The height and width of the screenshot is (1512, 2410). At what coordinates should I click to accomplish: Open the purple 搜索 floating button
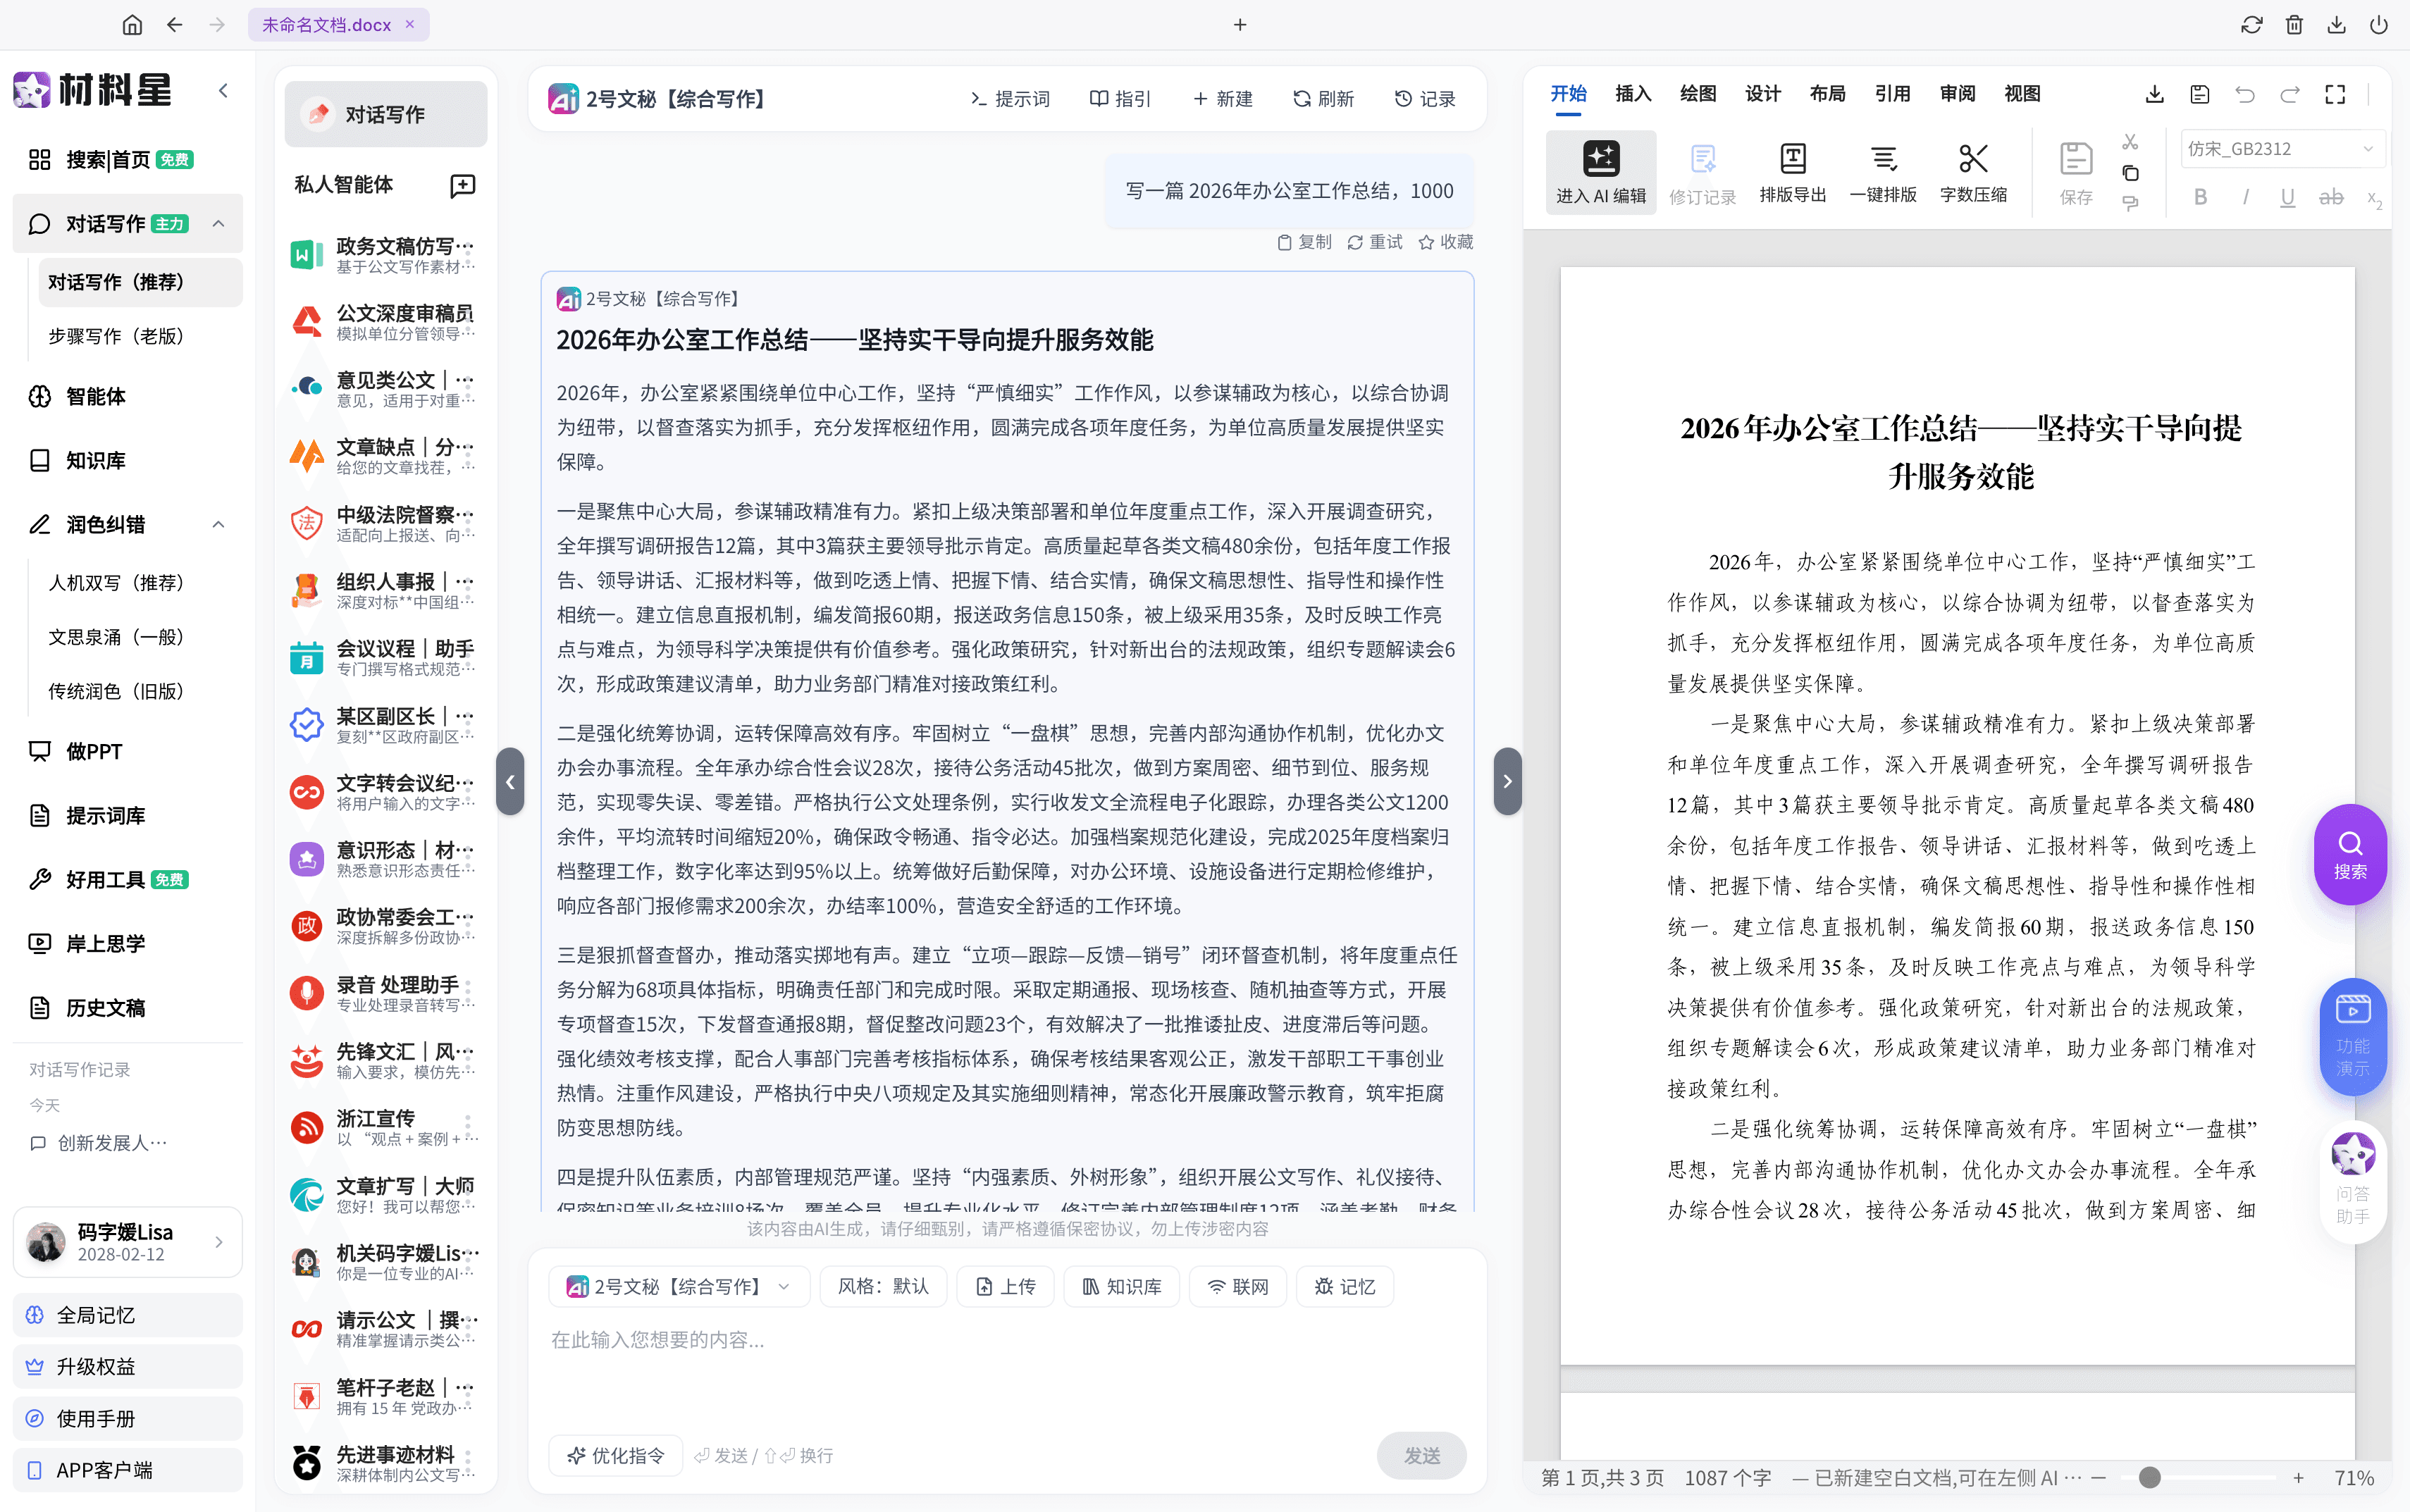pos(2350,854)
